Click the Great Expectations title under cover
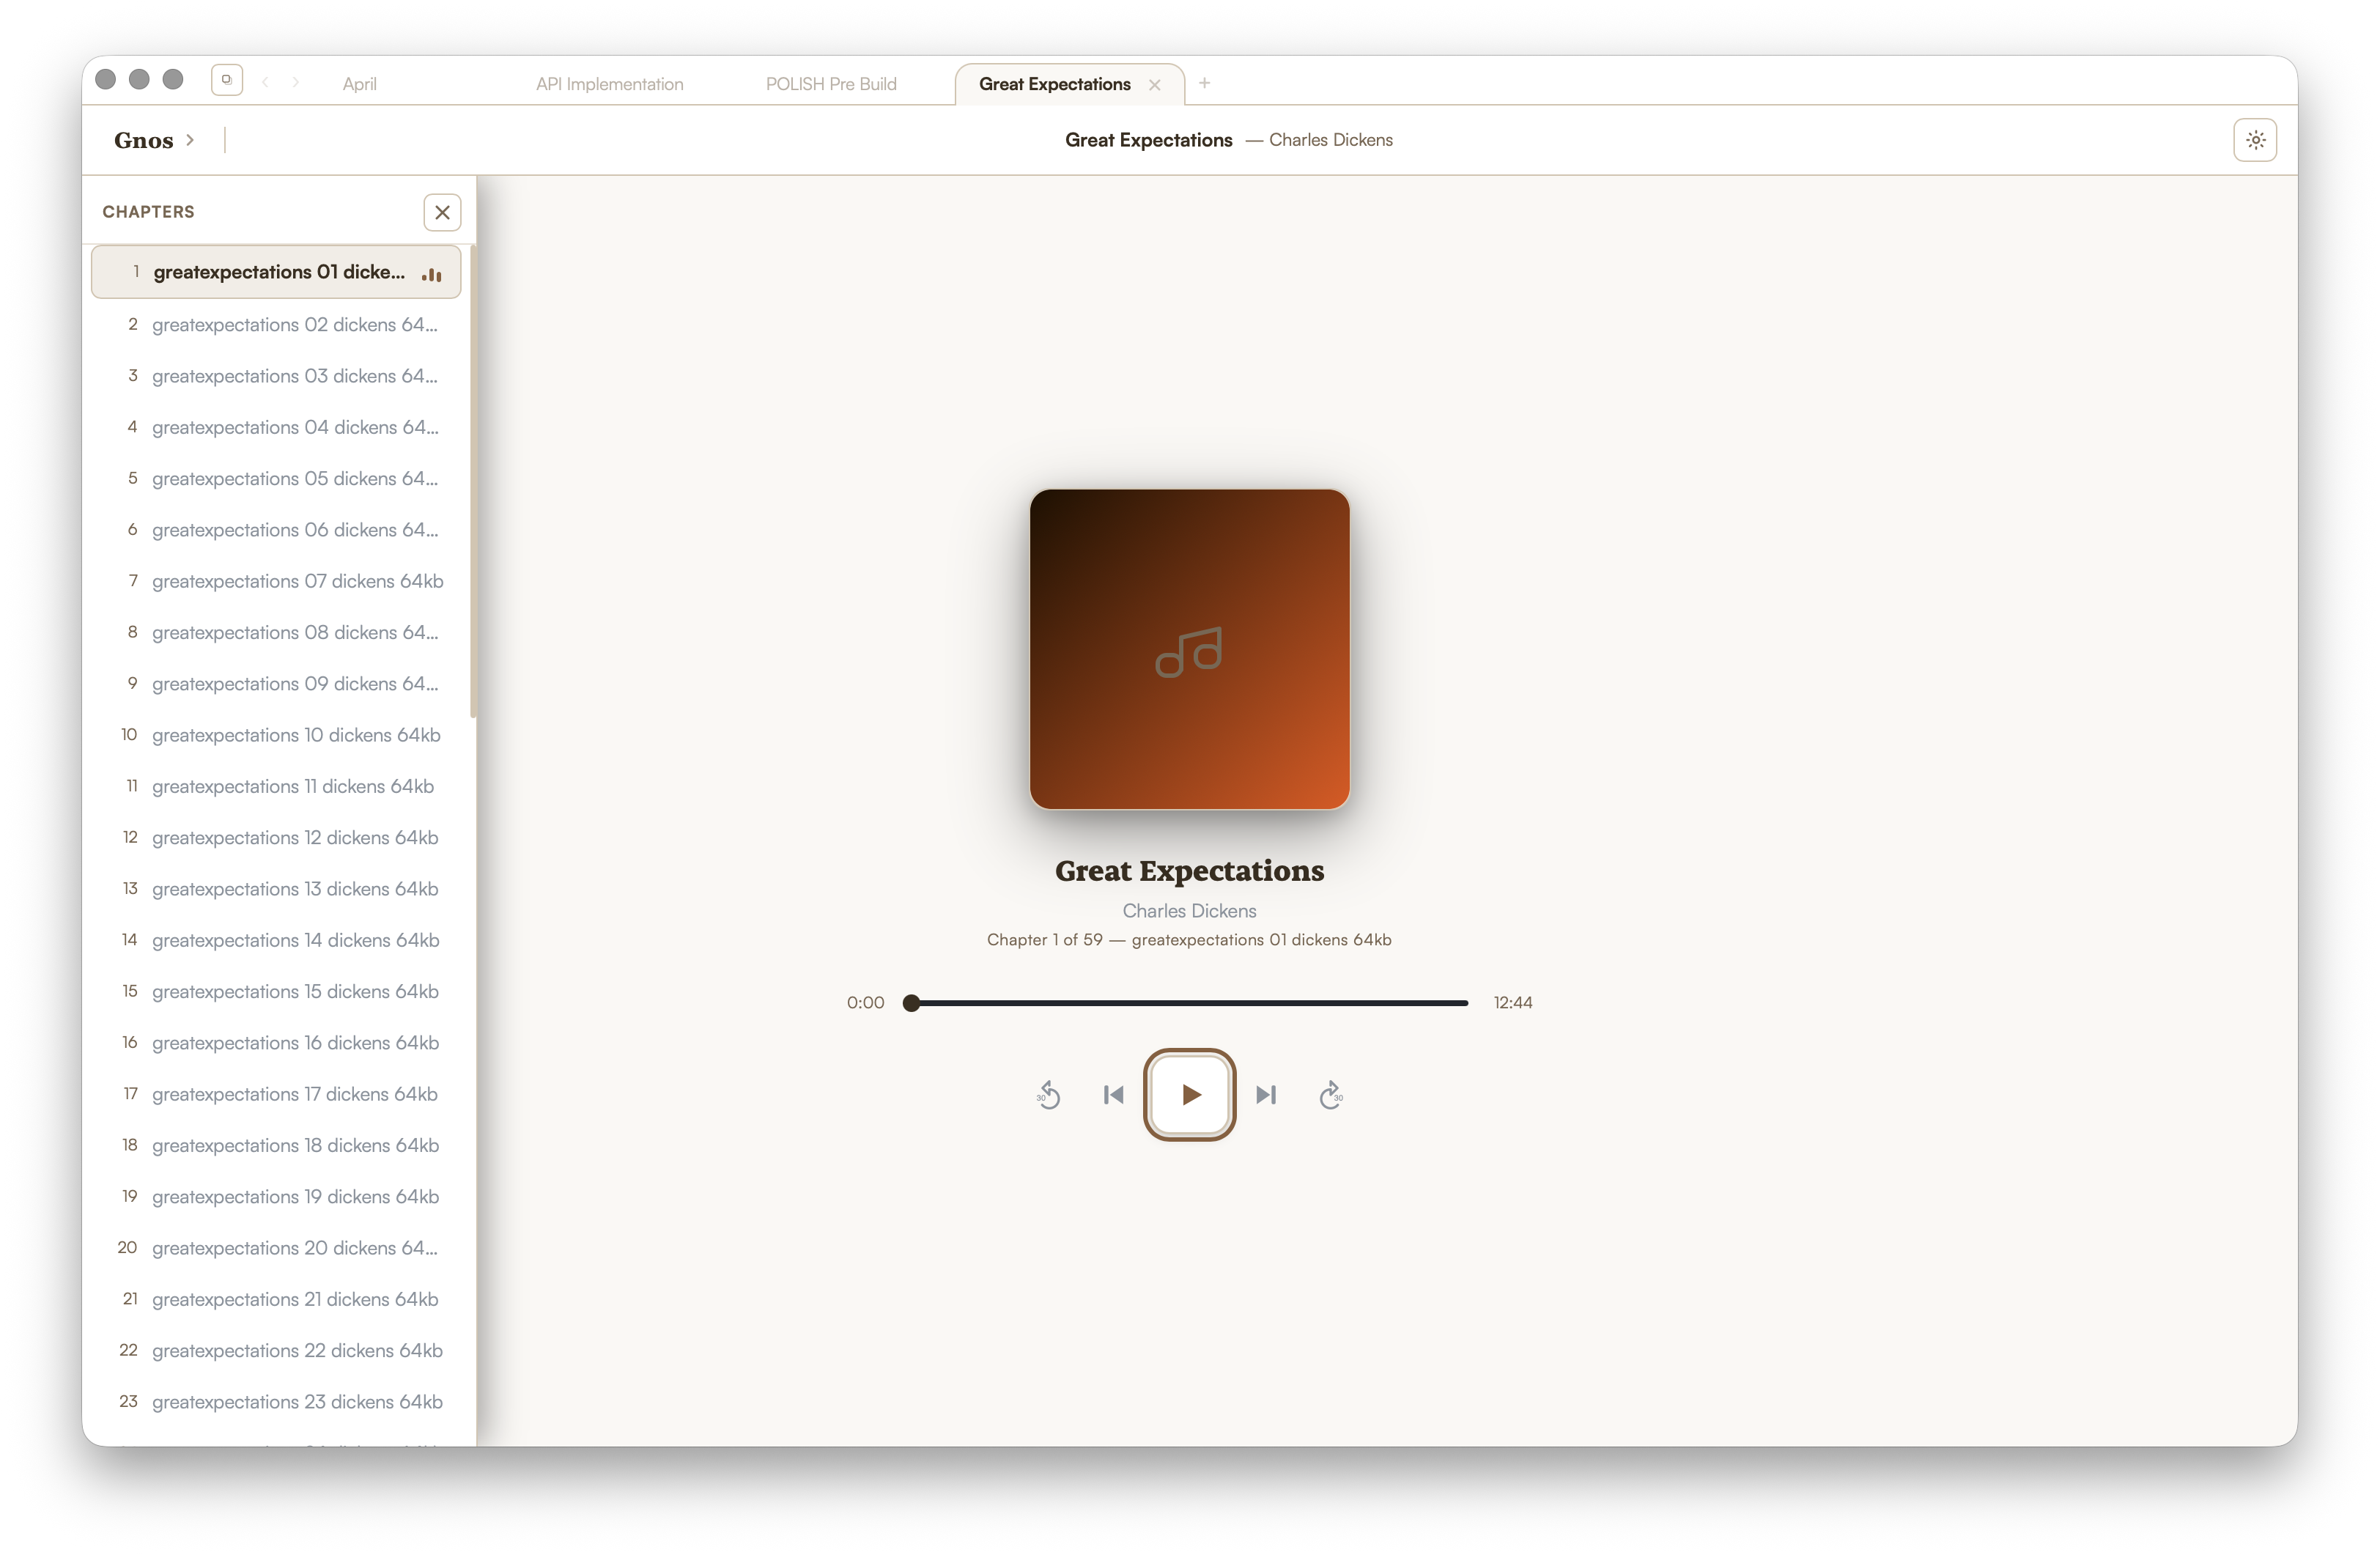This screenshot has width=2380, height=1555. click(x=1189, y=871)
